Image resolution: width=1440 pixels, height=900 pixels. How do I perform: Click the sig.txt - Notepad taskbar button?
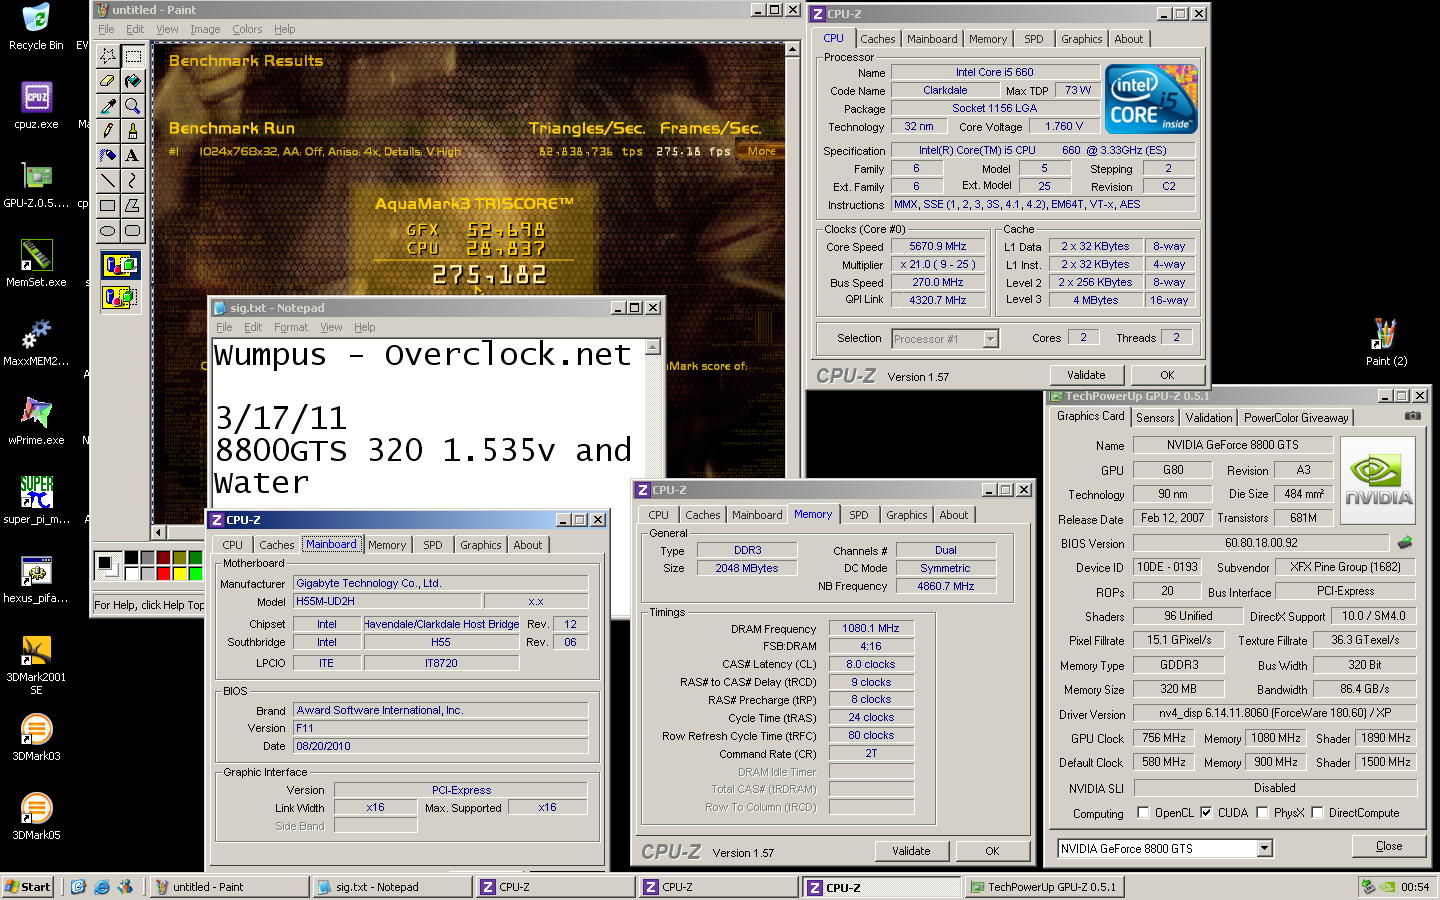[x=392, y=887]
